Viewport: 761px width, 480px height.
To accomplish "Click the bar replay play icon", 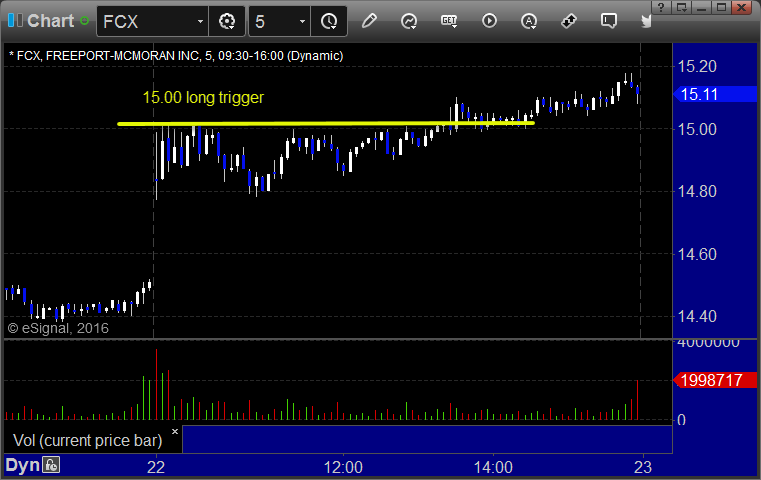I will click(x=489, y=21).
